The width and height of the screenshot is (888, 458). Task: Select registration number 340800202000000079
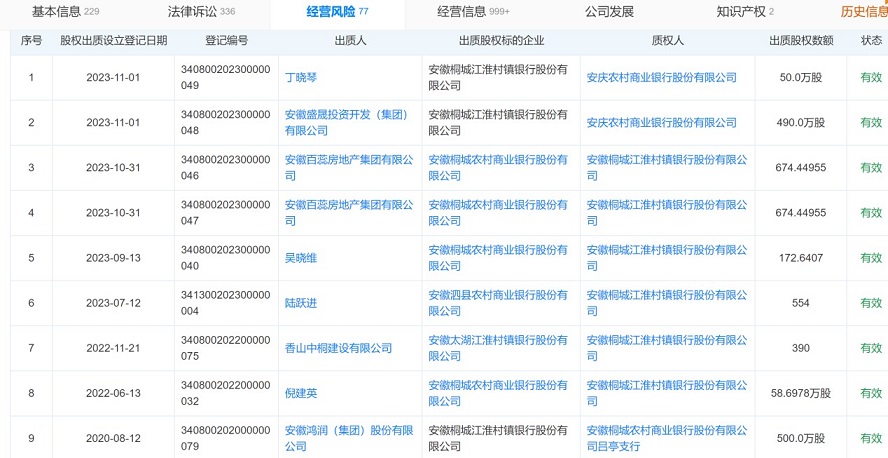click(225, 439)
